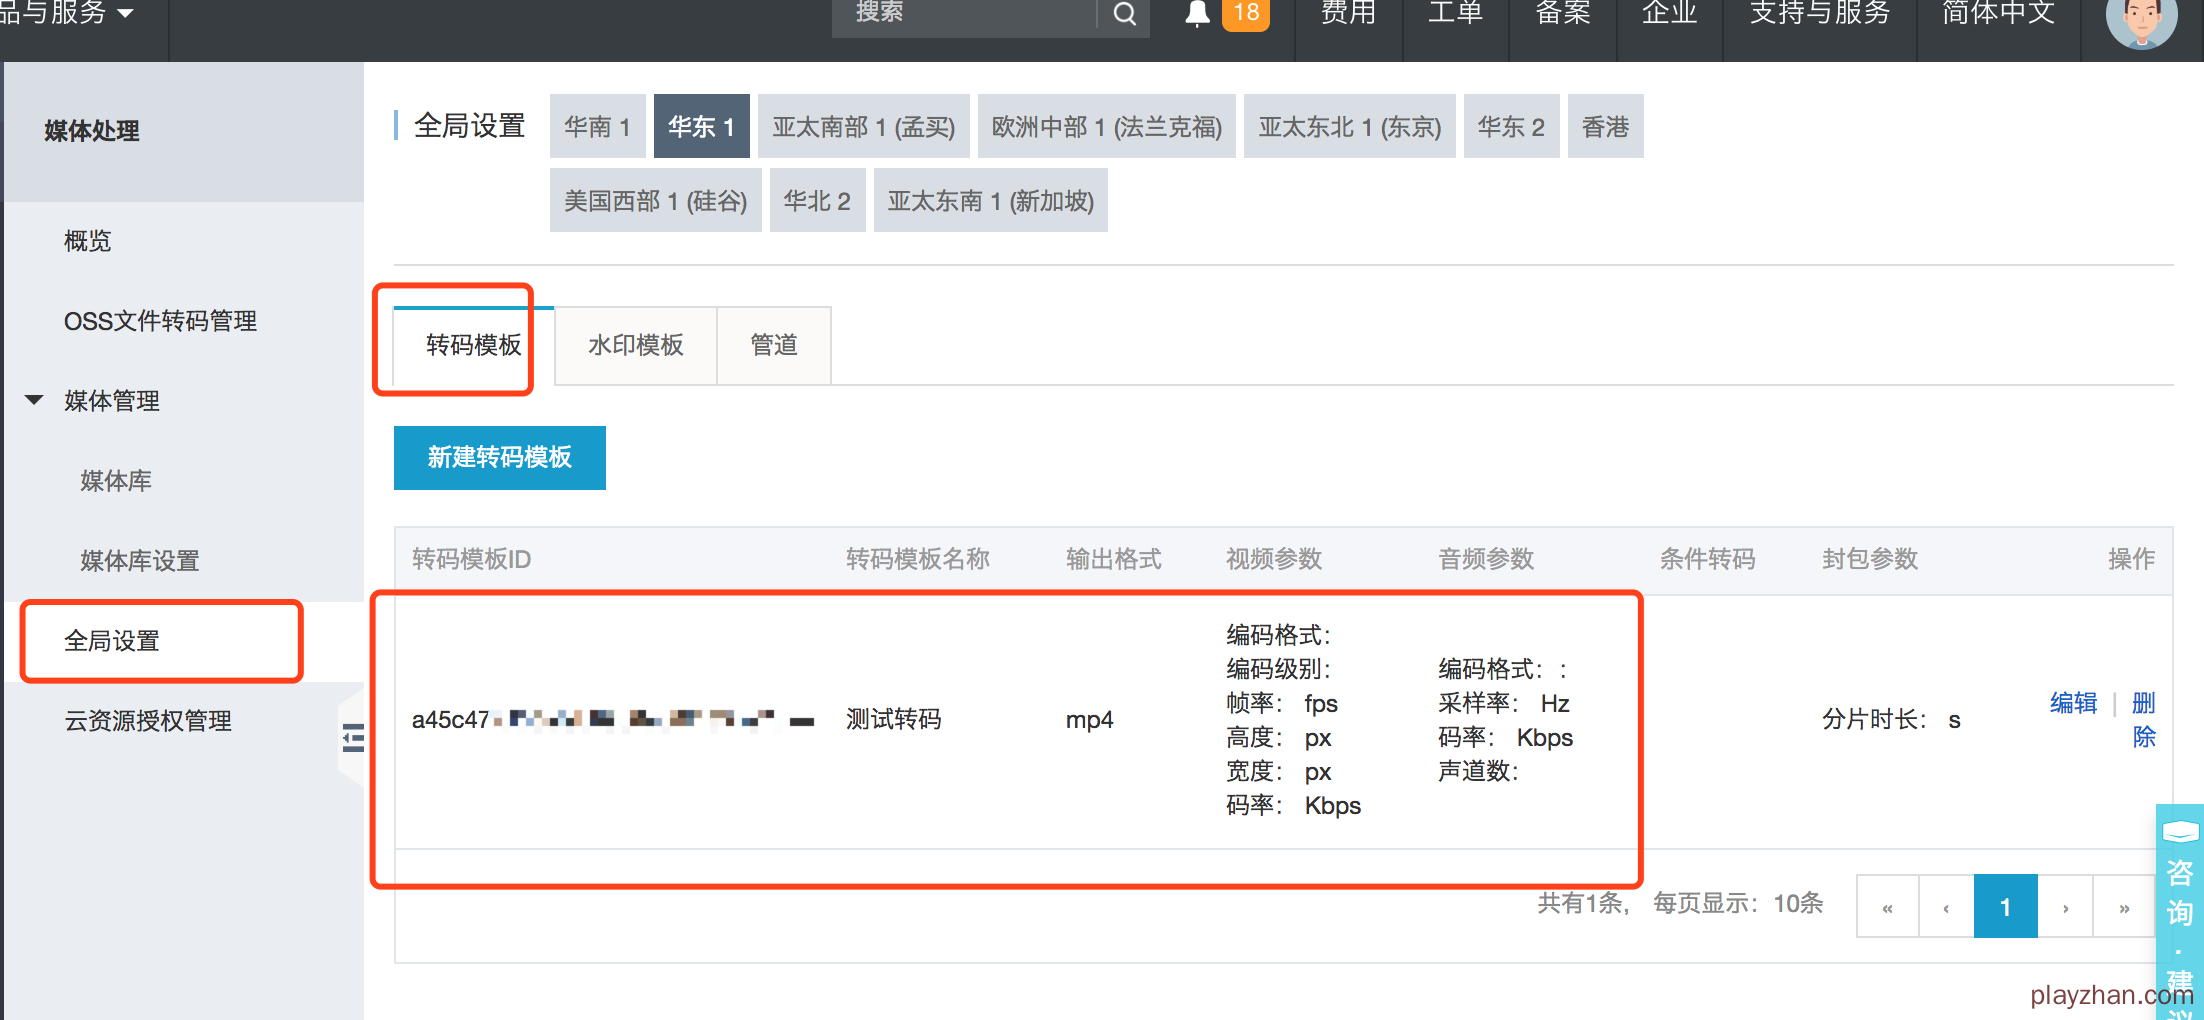This screenshot has width=2204, height=1020.
Task: Go to the last page arrow
Action: point(2124,907)
